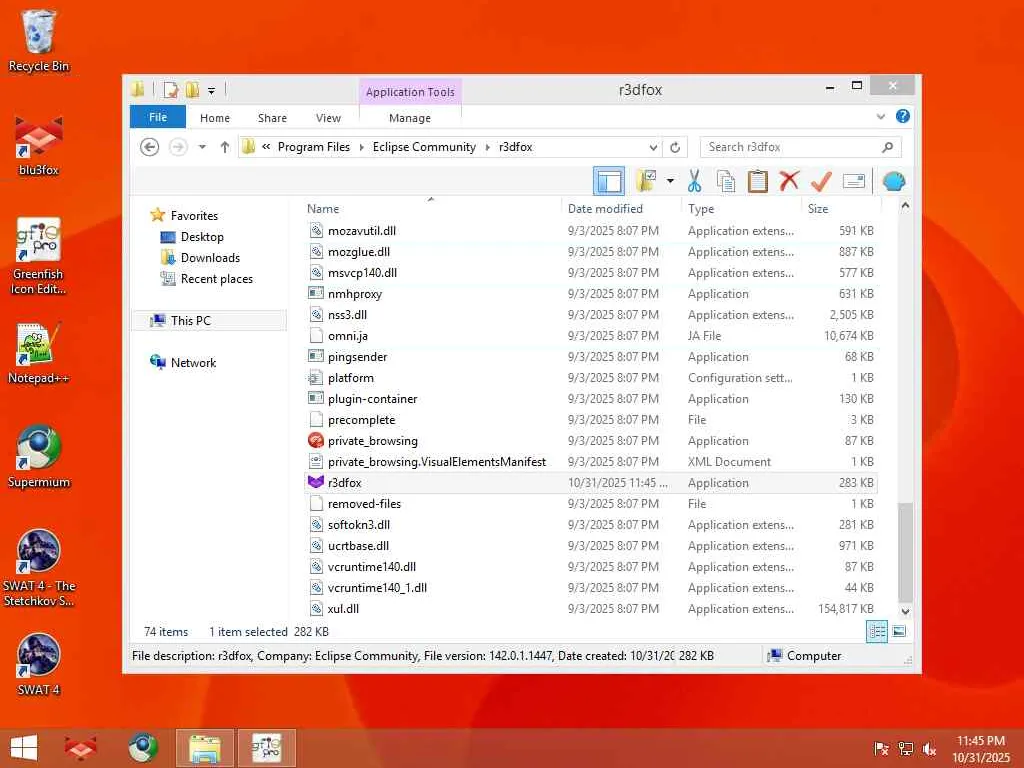Click the Paste clipboard toolbar icon

[758, 181]
